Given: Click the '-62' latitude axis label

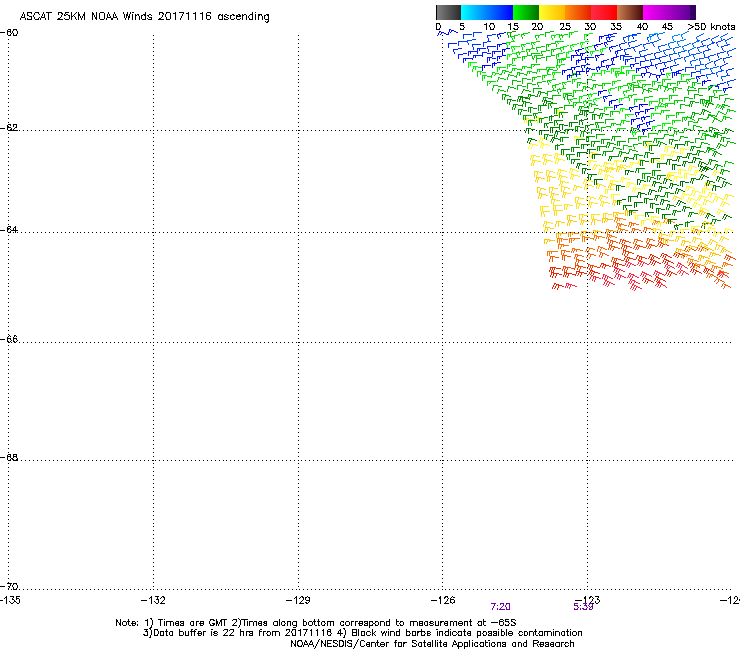Looking at the screenshot, I should point(9,127).
